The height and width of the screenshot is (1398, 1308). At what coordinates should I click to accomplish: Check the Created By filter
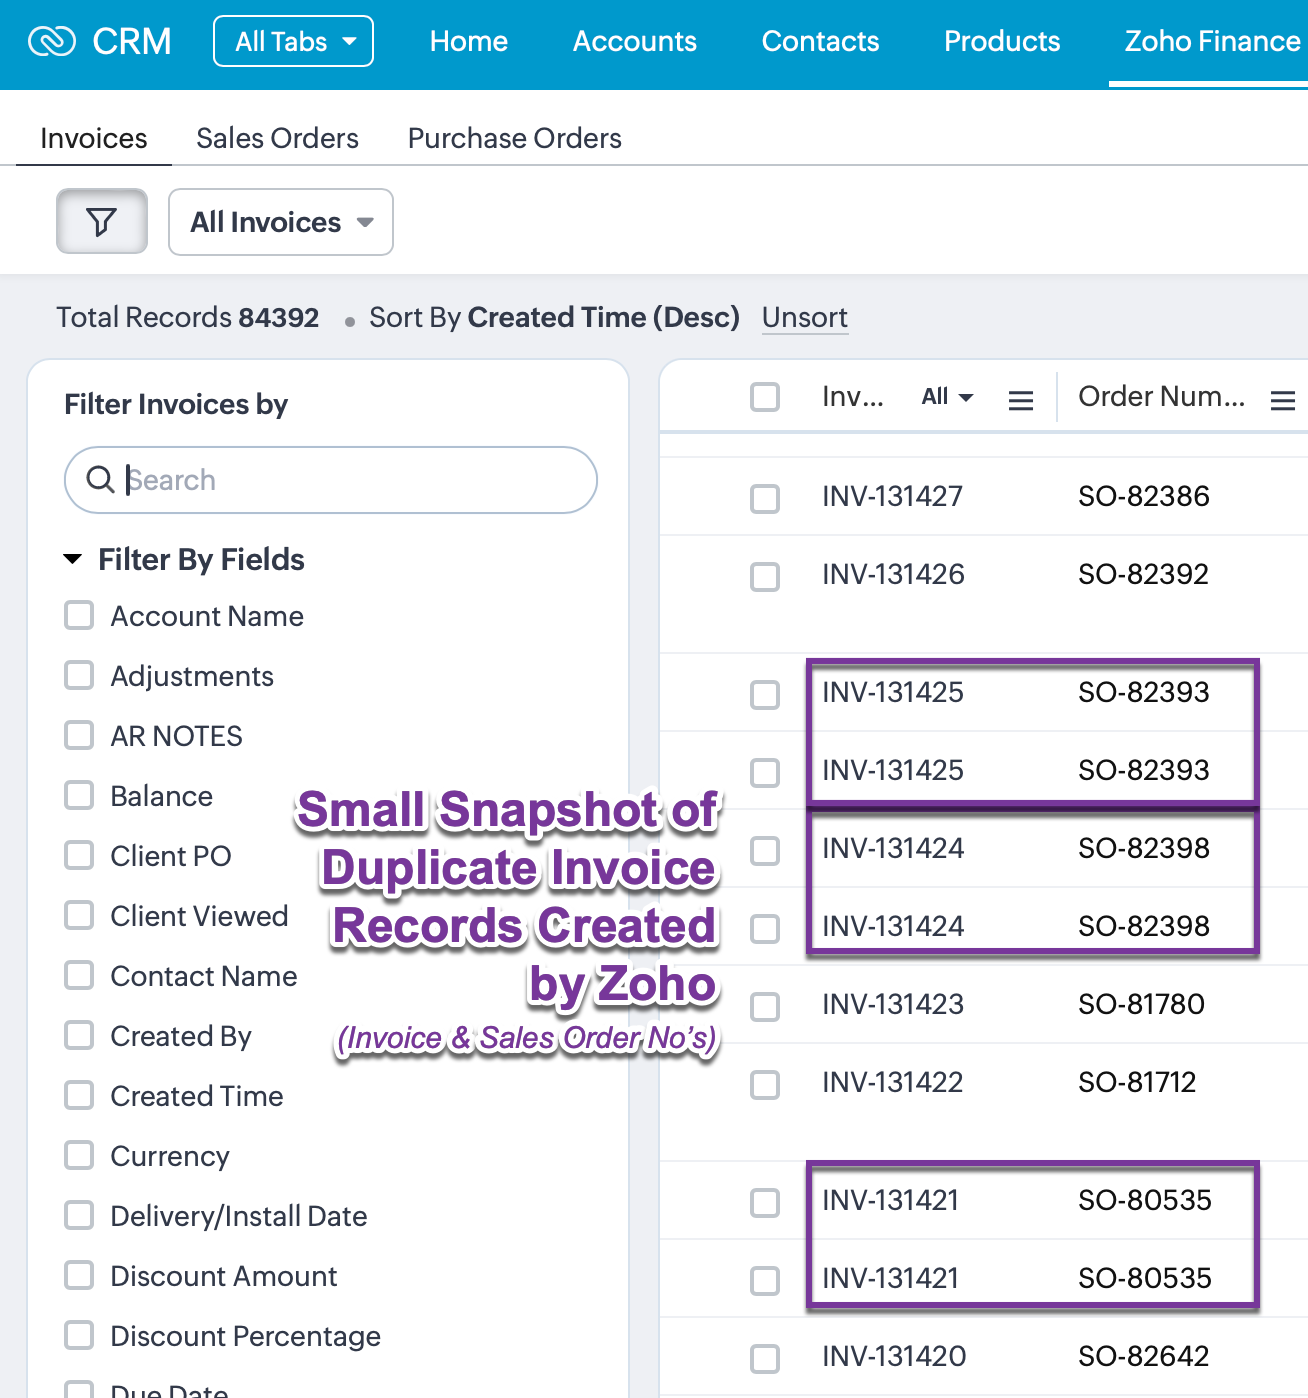click(x=79, y=1035)
